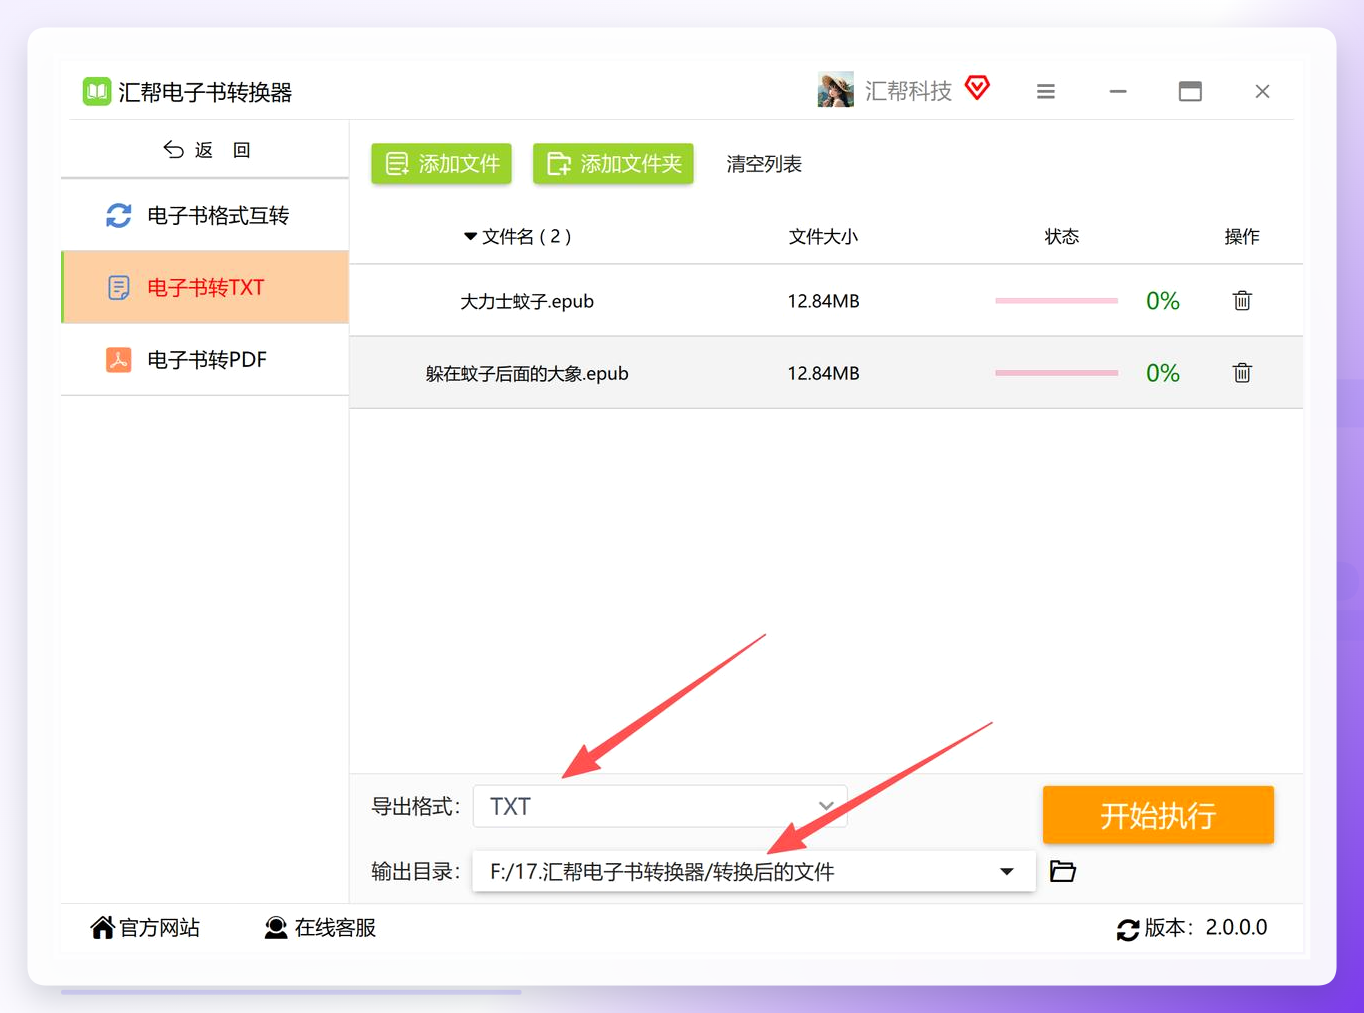Viewport: 1364px width, 1013px height.
Task: Click 清空列表 to clear the list
Action: [x=764, y=164]
